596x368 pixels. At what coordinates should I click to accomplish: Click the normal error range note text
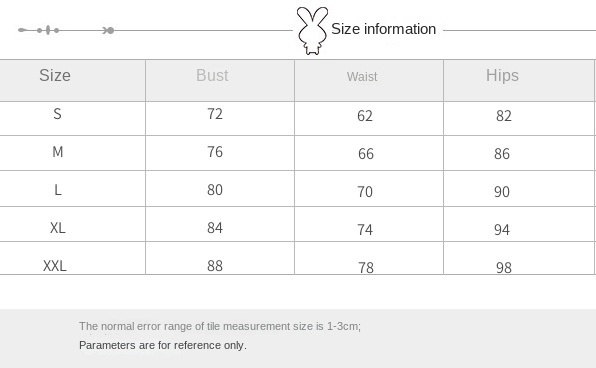tap(220, 326)
